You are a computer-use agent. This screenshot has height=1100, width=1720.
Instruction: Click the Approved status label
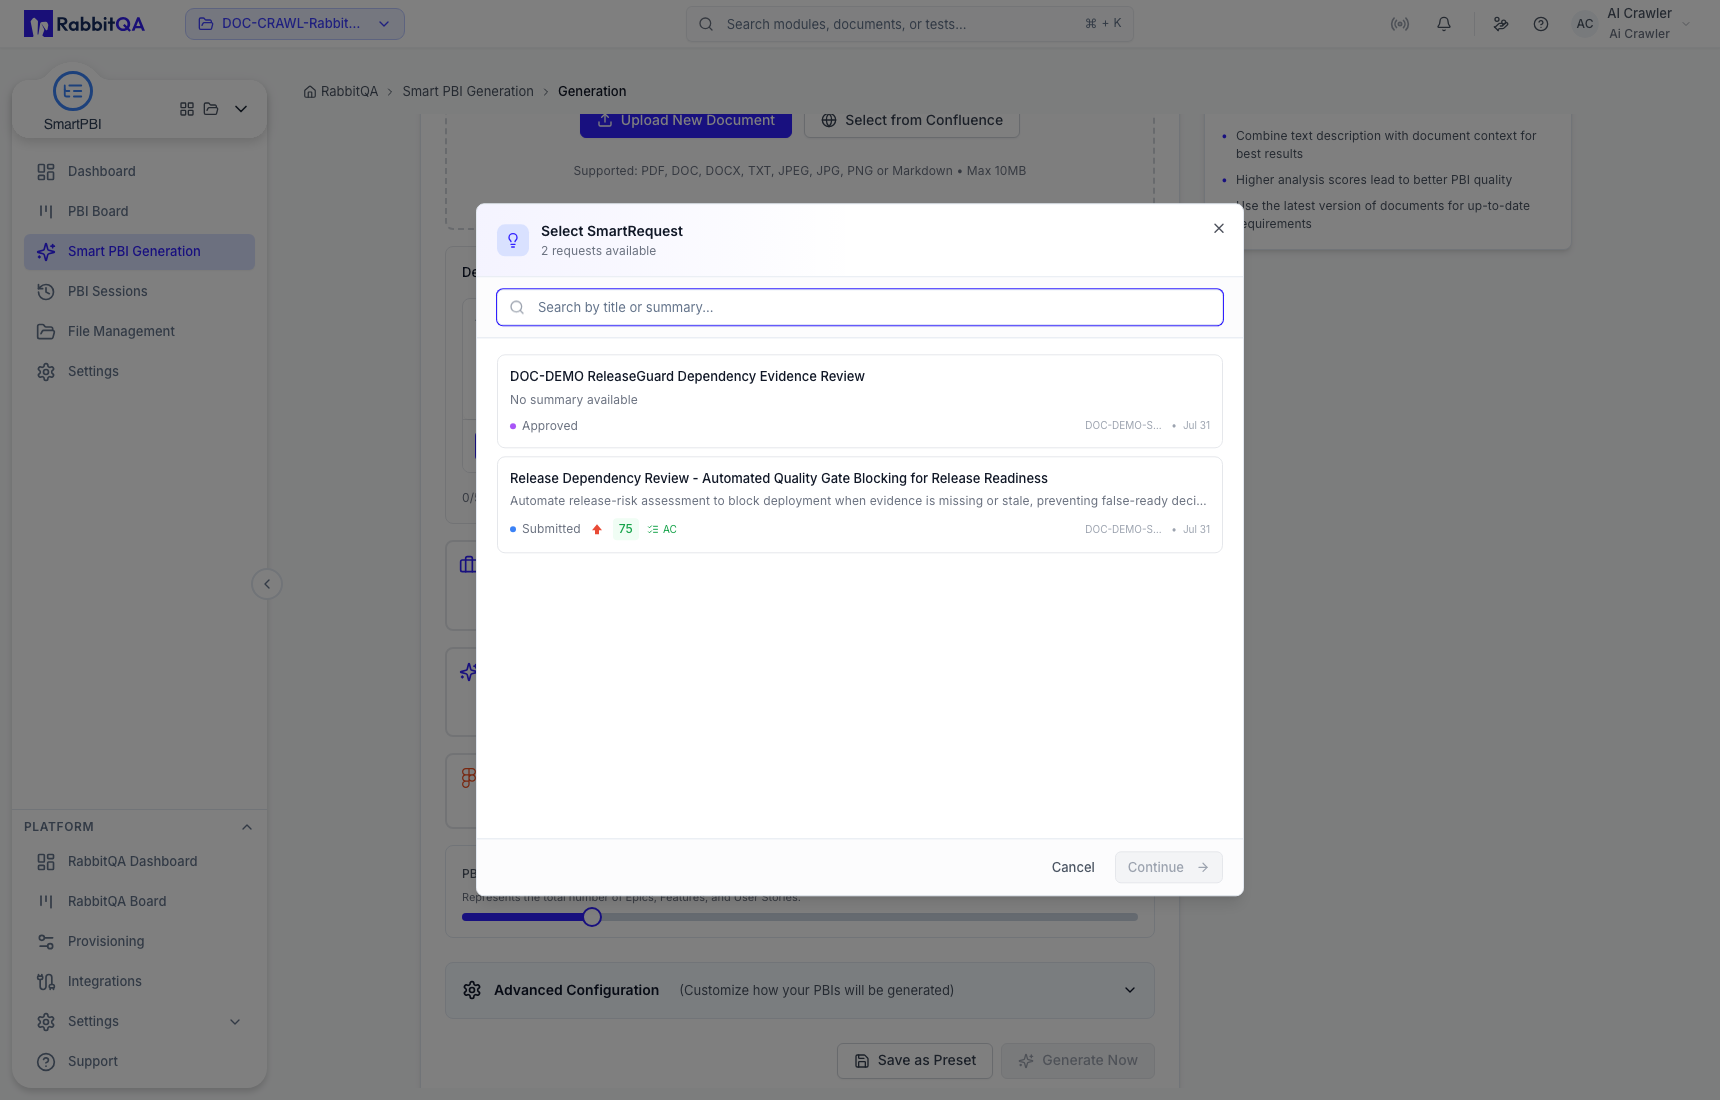[550, 426]
